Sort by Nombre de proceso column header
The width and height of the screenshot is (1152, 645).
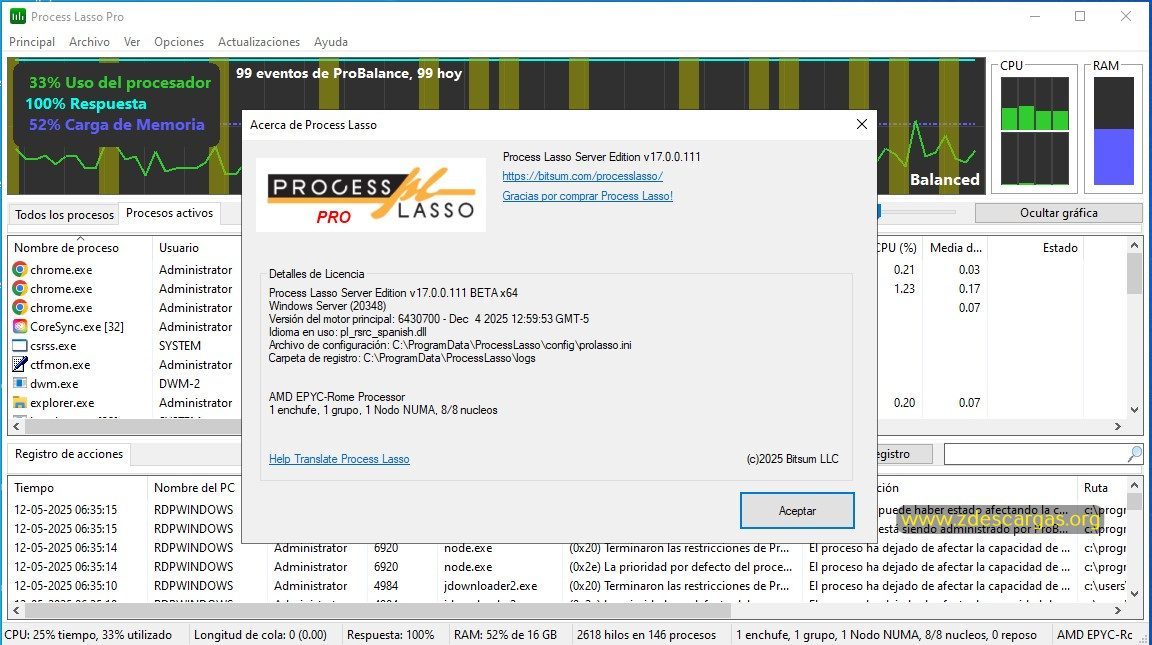(x=80, y=248)
